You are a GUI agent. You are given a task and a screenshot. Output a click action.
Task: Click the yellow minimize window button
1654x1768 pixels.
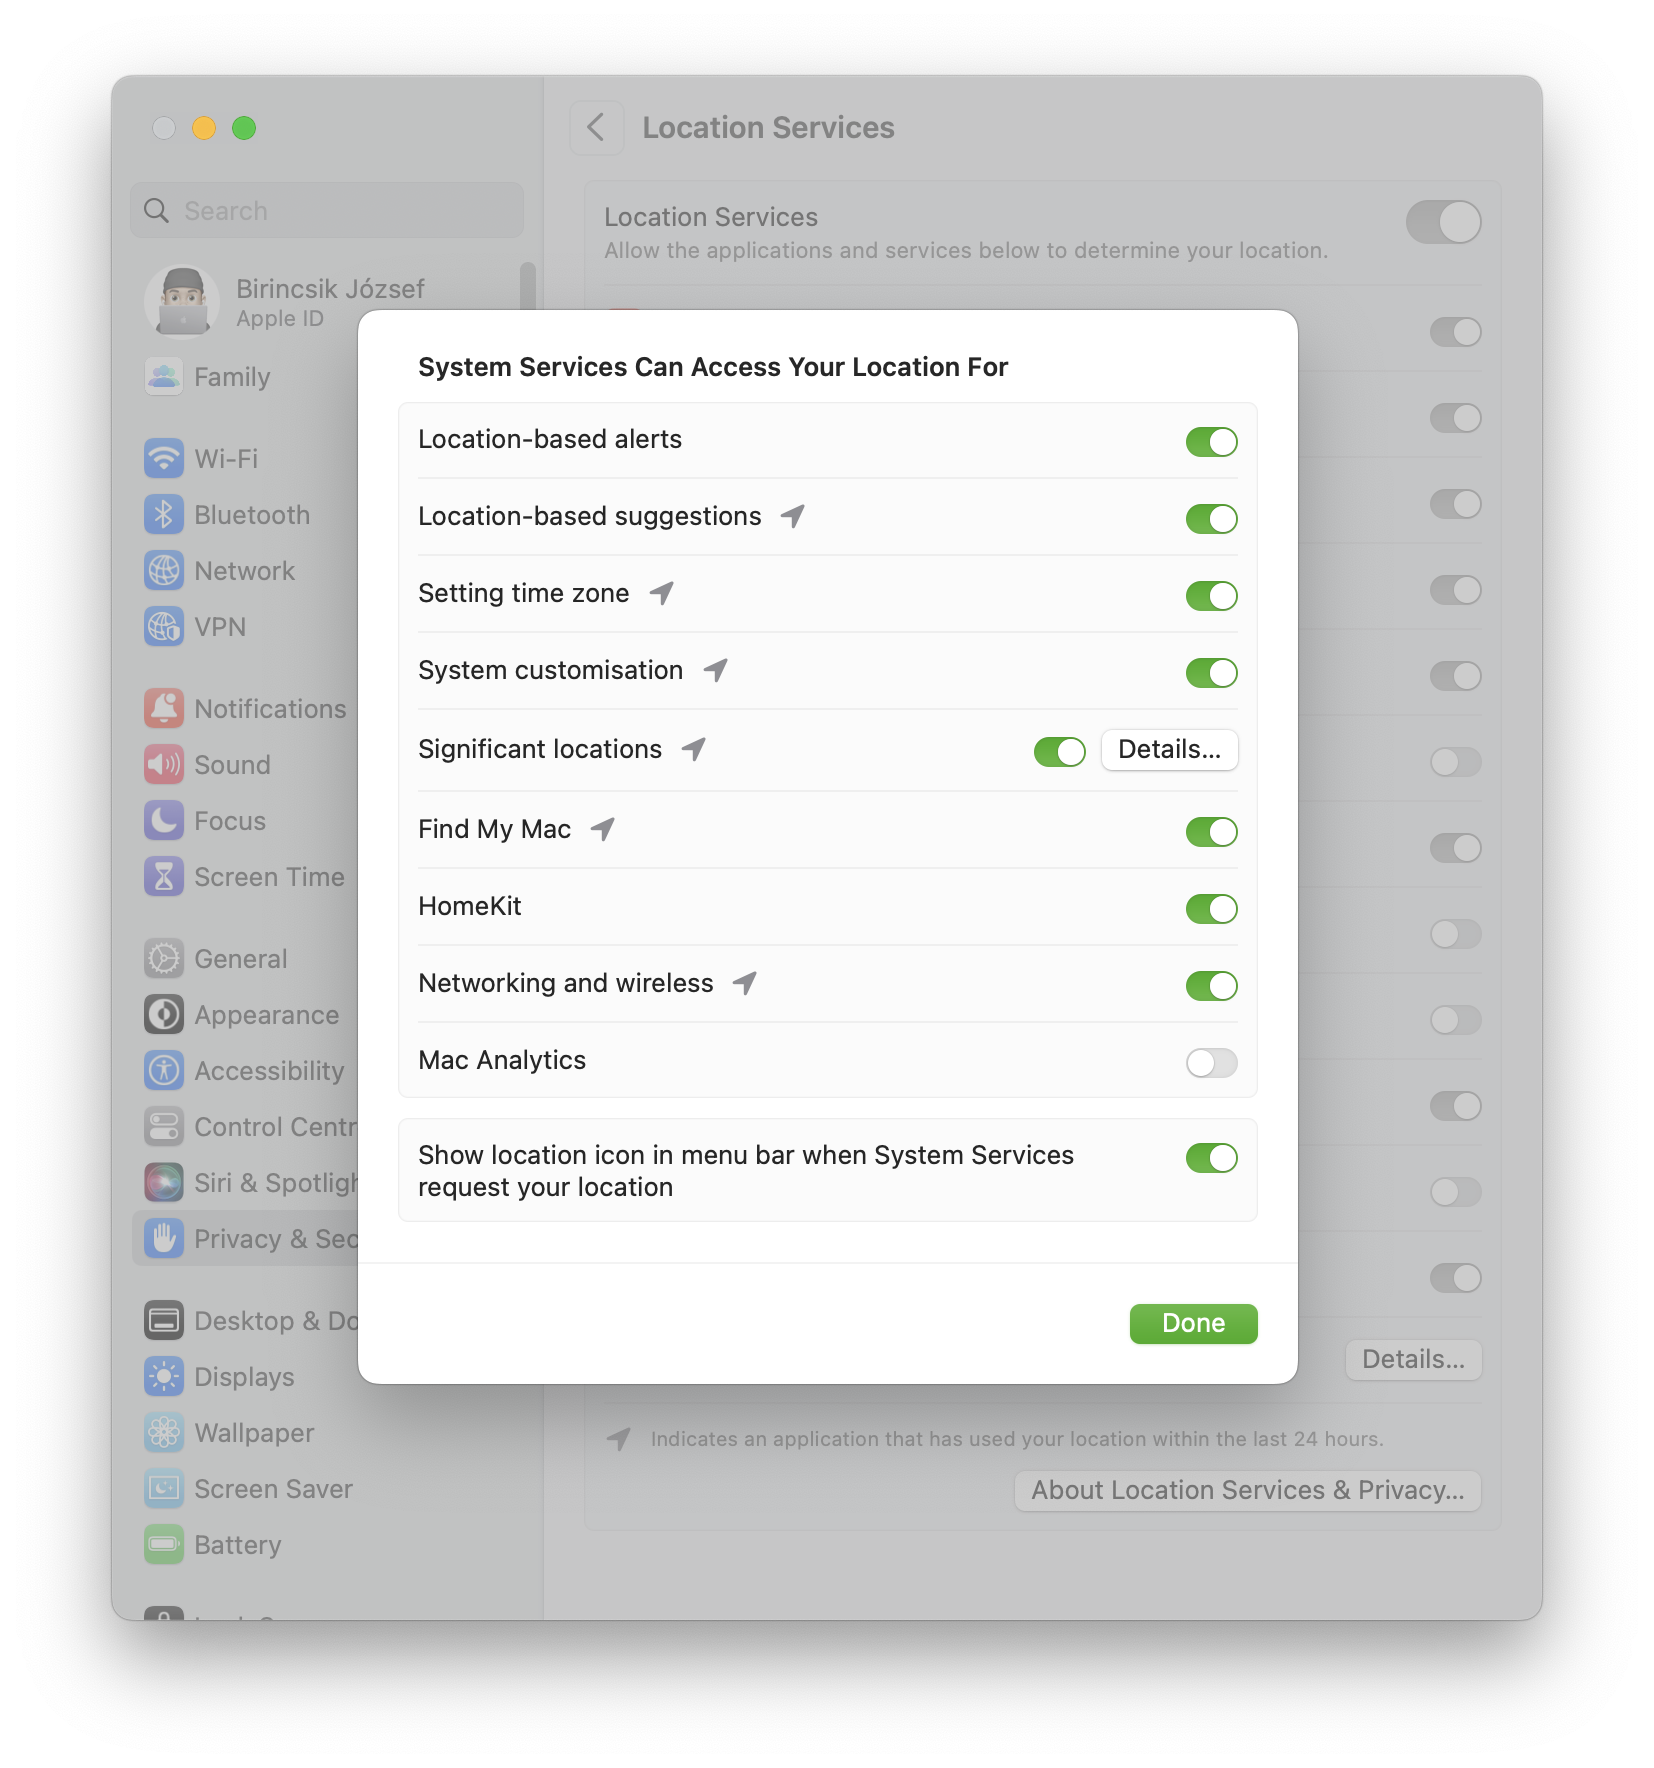[x=204, y=128]
